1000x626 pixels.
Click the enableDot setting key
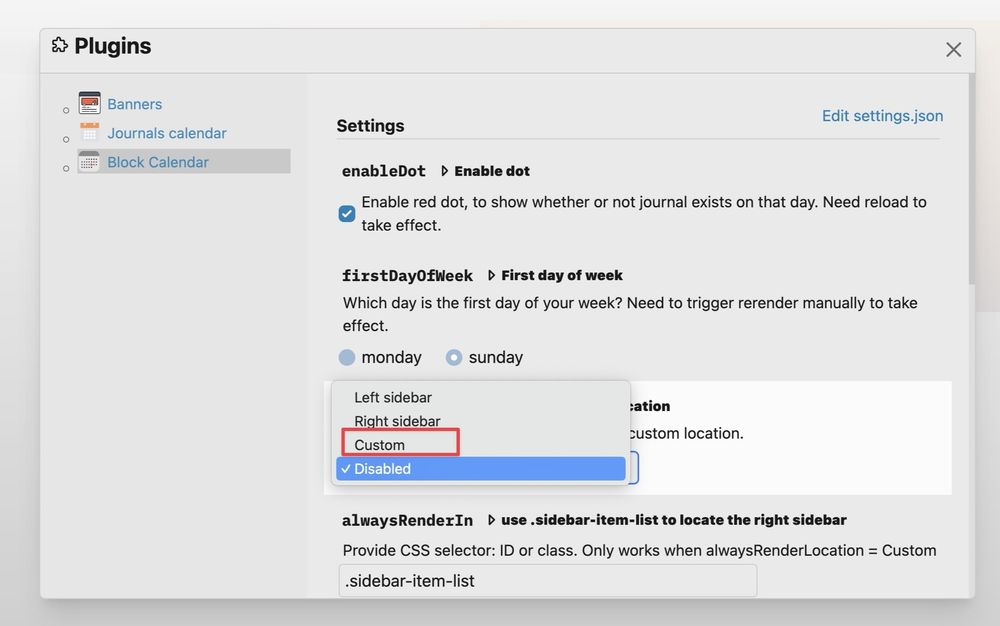pos(383,171)
